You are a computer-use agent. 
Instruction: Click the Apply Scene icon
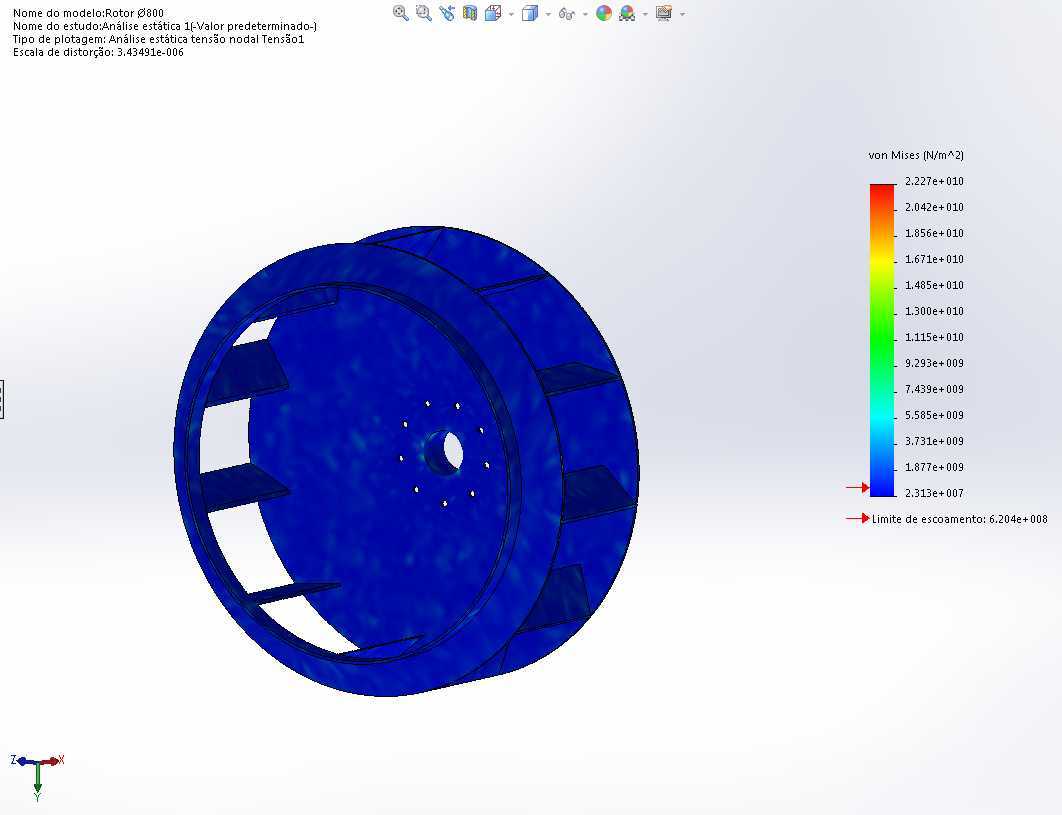[627, 13]
